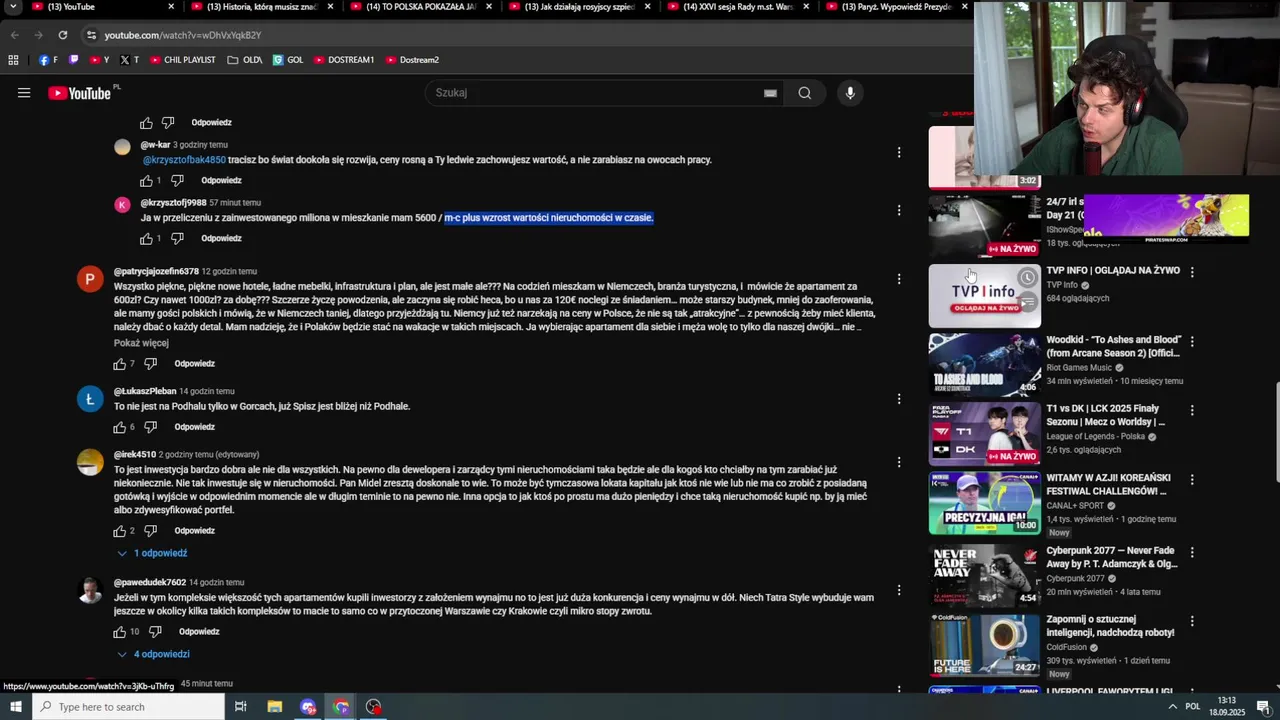Open @krzysztofbak4850 mention link
The height and width of the screenshot is (720, 1280).
click(184, 160)
